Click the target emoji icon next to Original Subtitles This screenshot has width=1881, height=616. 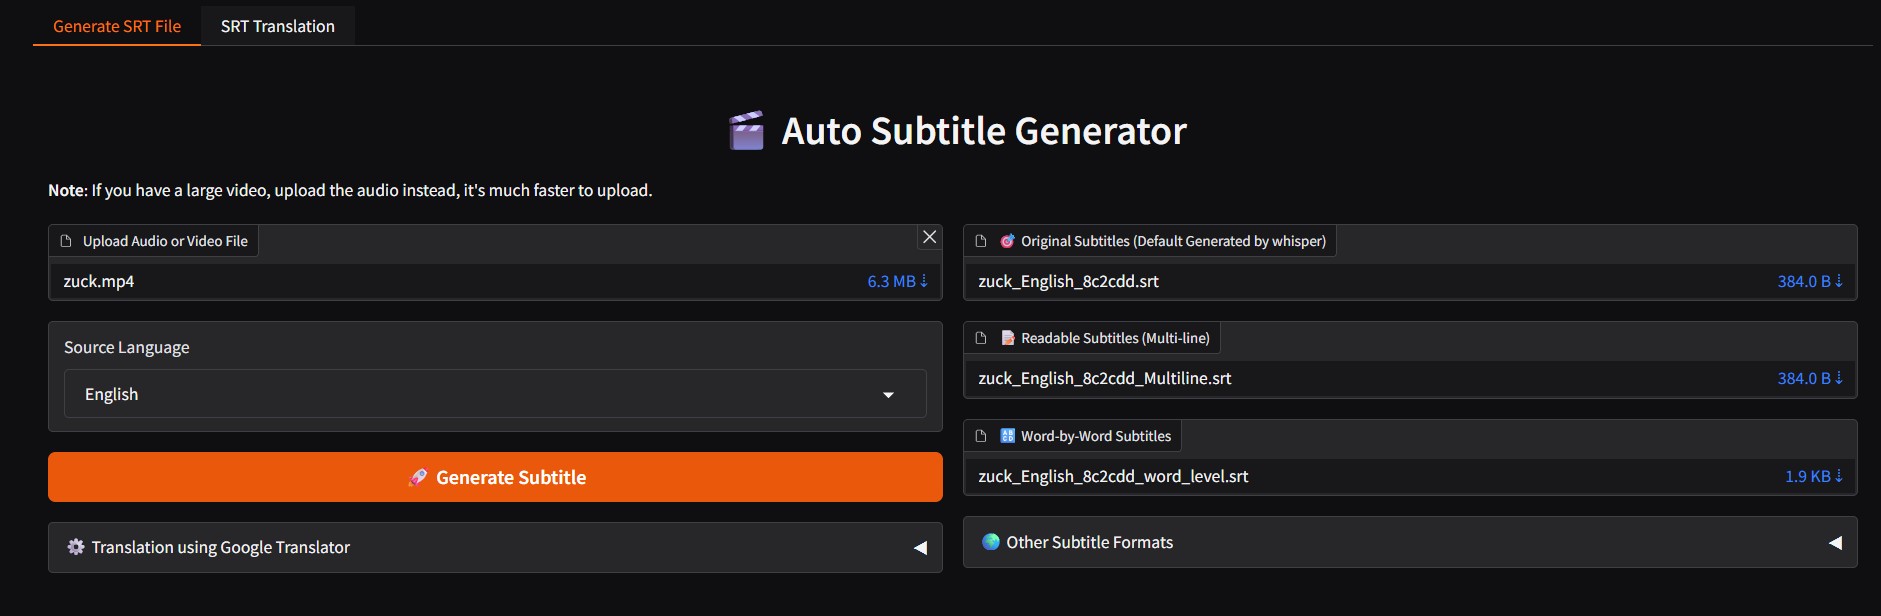pyautogui.click(x=1007, y=241)
